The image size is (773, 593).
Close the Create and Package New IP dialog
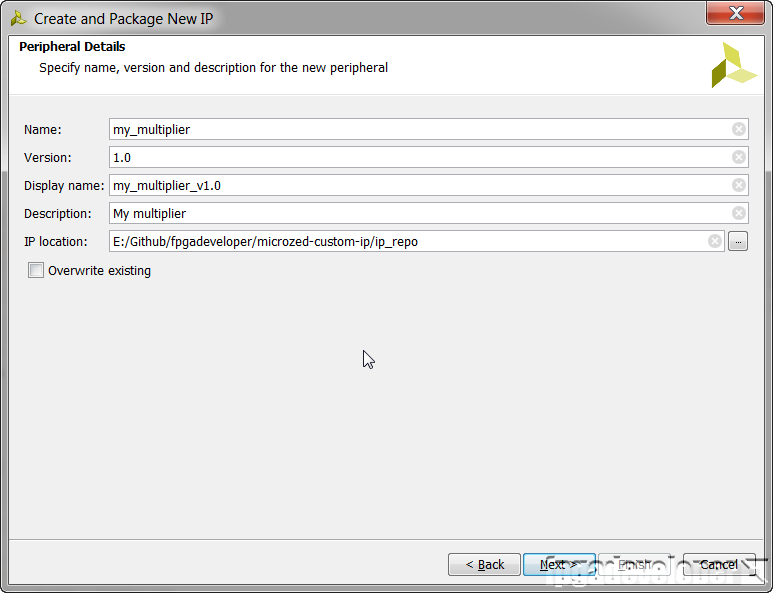coord(736,13)
